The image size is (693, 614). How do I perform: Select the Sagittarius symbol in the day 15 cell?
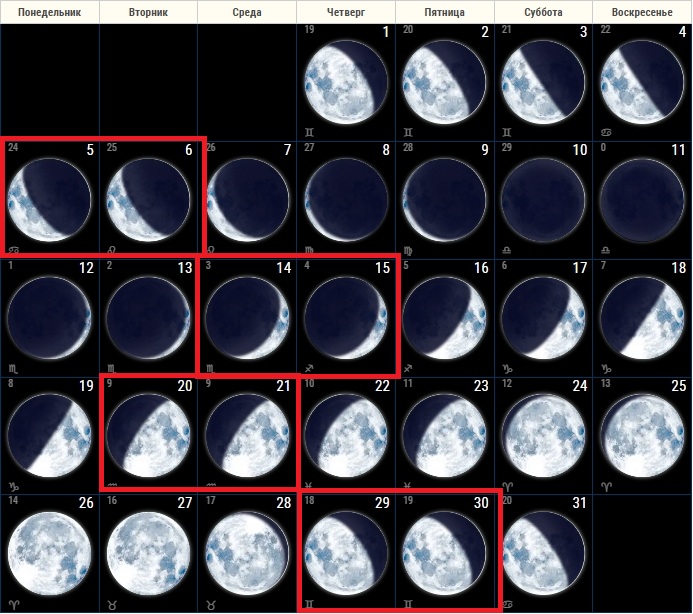pos(309,368)
